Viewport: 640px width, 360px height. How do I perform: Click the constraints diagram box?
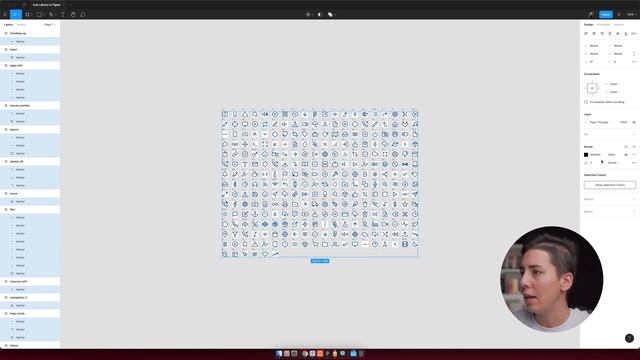tap(592, 88)
